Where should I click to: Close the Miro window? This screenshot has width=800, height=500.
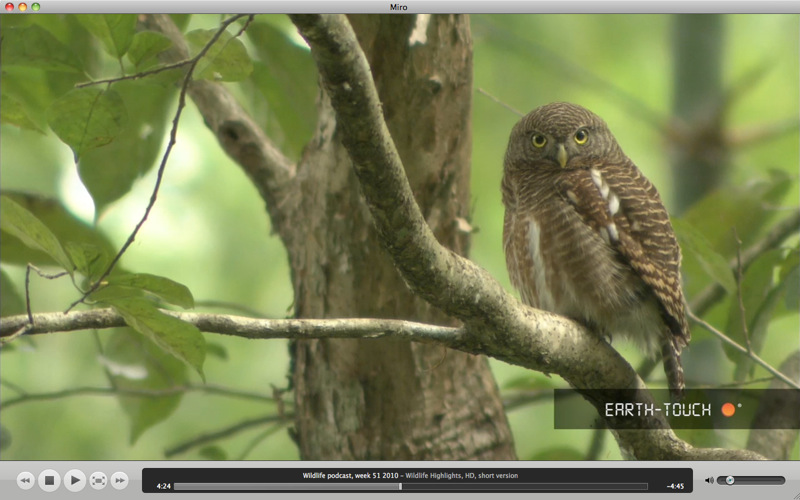pos(9,7)
